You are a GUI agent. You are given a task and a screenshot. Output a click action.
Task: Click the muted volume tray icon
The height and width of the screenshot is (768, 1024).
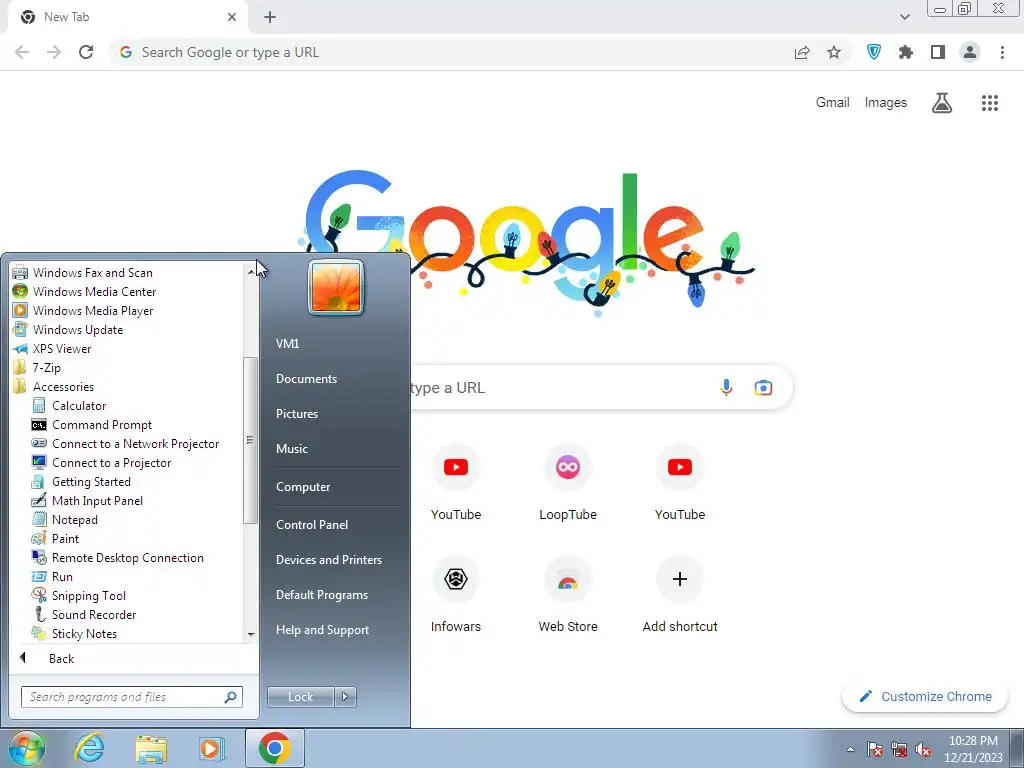923,750
